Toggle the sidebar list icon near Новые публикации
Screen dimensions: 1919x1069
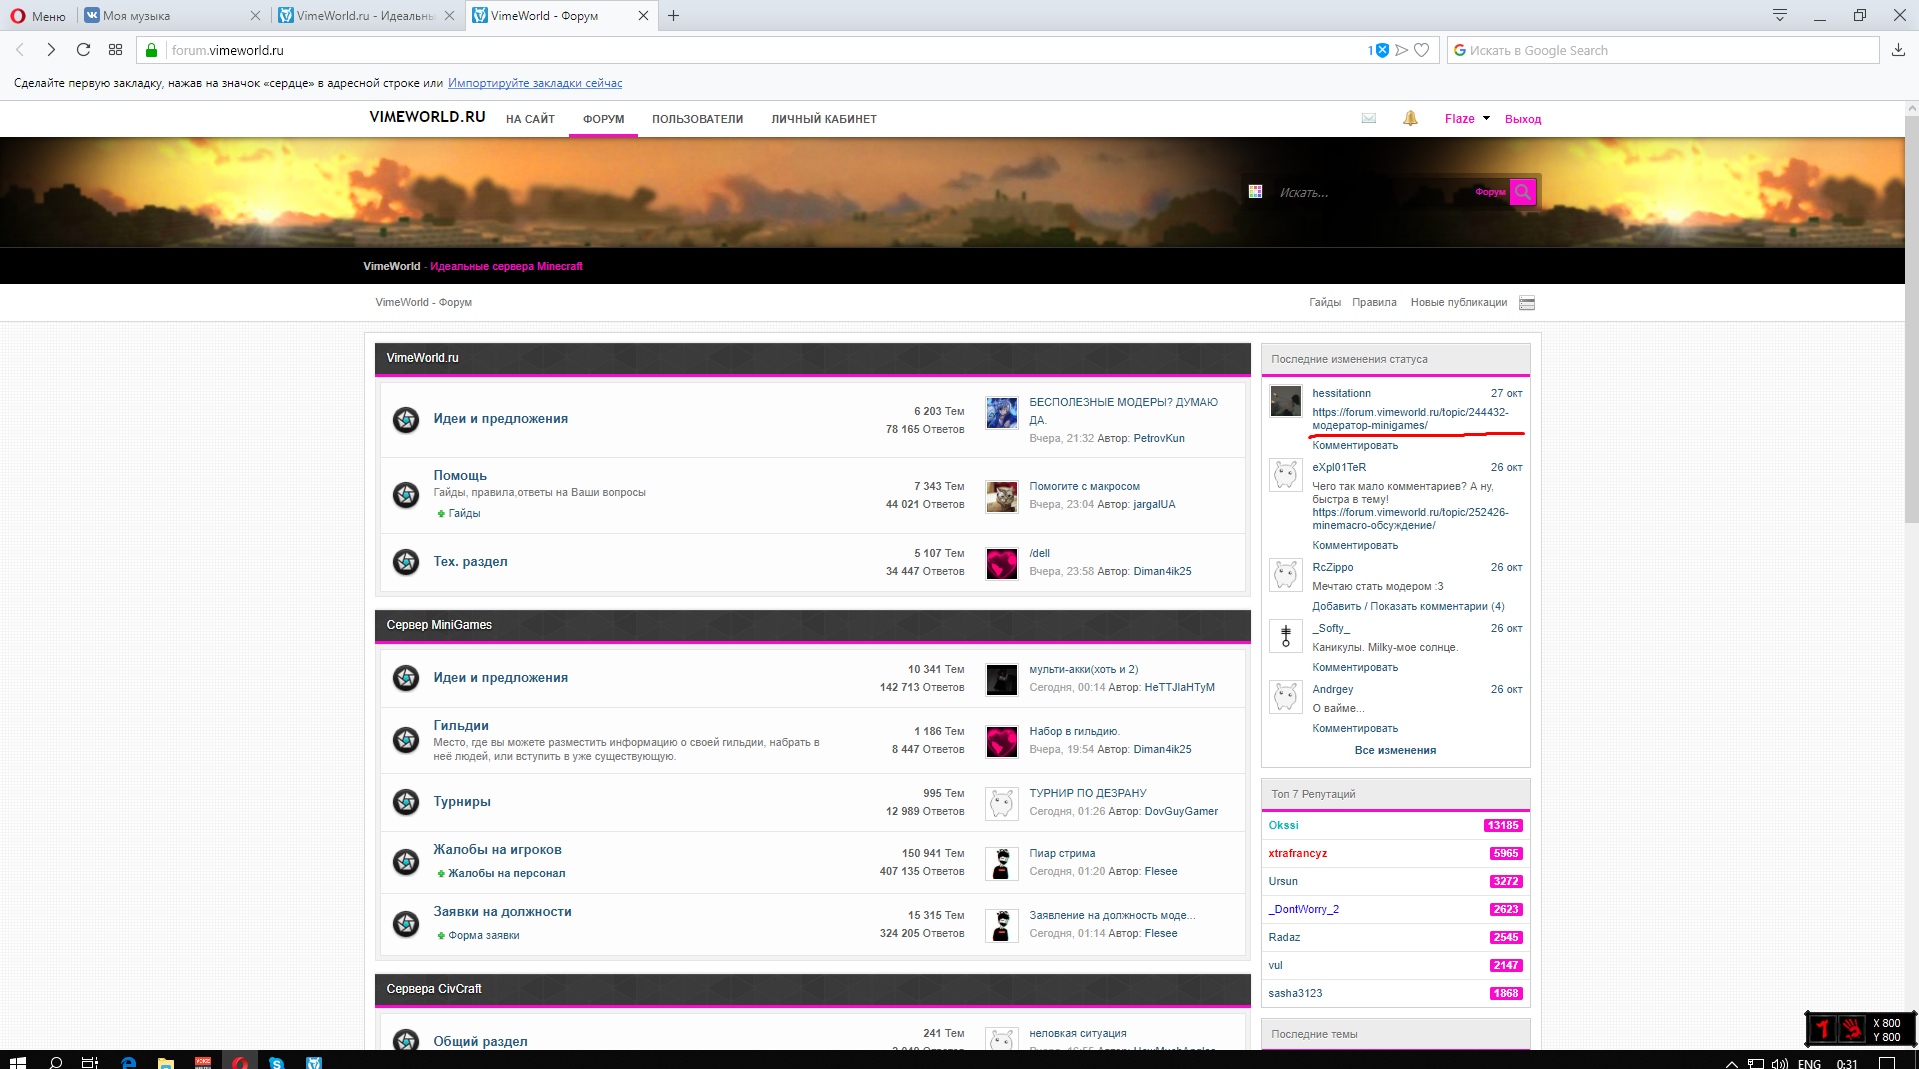point(1527,303)
